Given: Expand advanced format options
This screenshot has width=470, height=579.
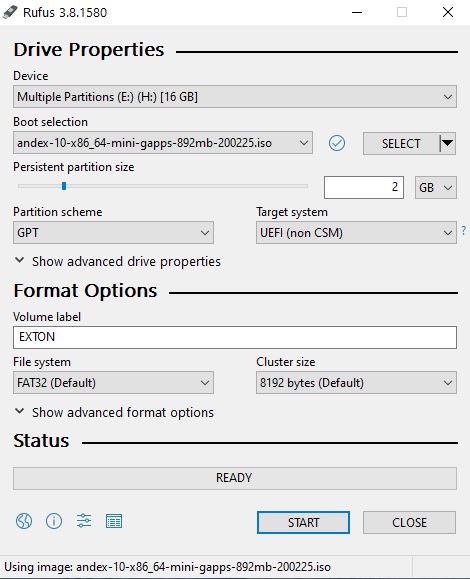Looking at the screenshot, I should tap(114, 412).
